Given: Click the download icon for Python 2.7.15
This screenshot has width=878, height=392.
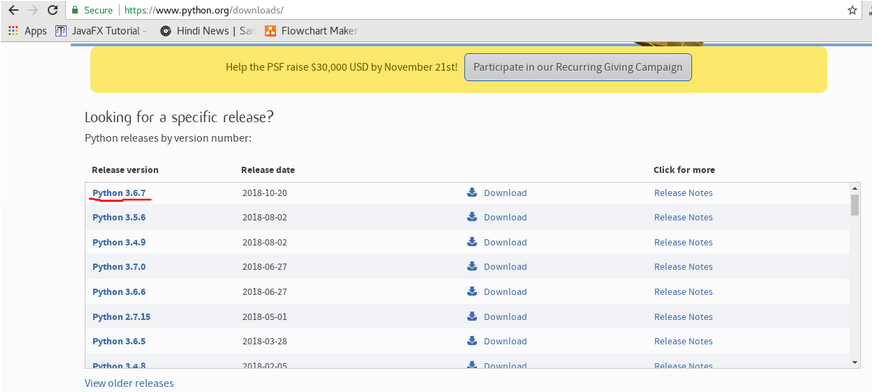Looking at the screenshot, I should click(471, 316).
